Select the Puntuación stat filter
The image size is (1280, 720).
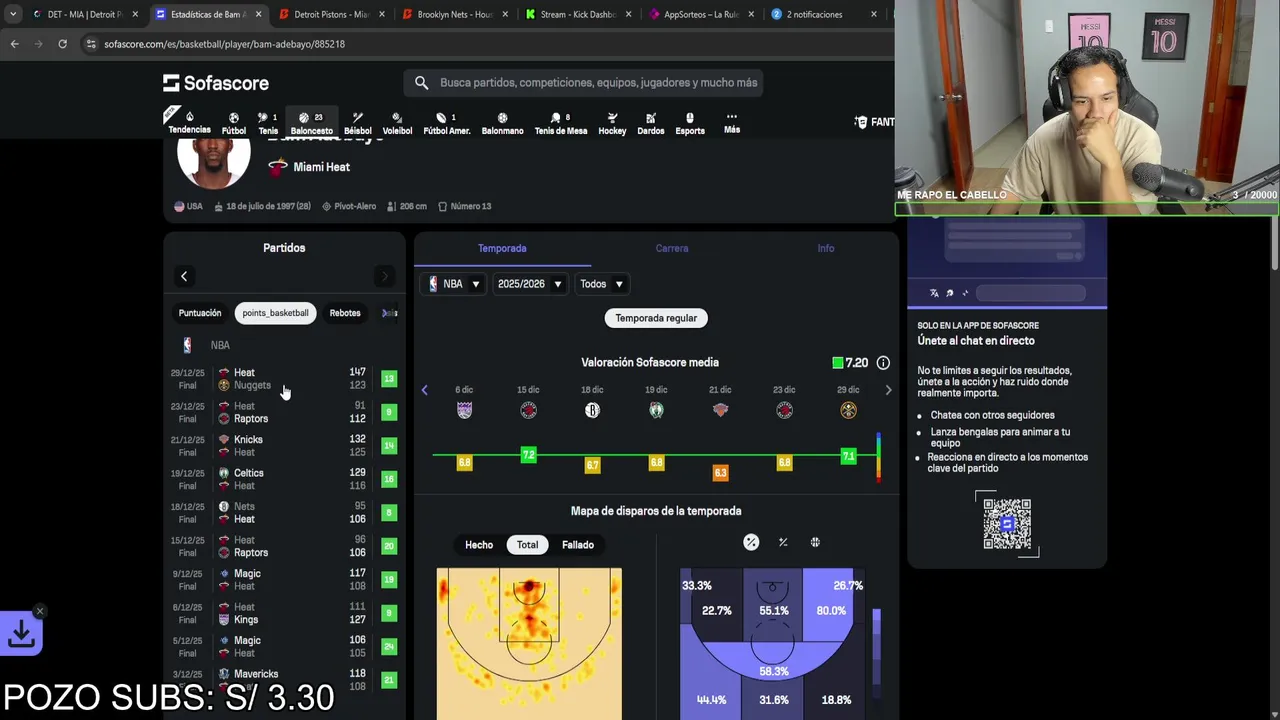click(x=200, y=313)
